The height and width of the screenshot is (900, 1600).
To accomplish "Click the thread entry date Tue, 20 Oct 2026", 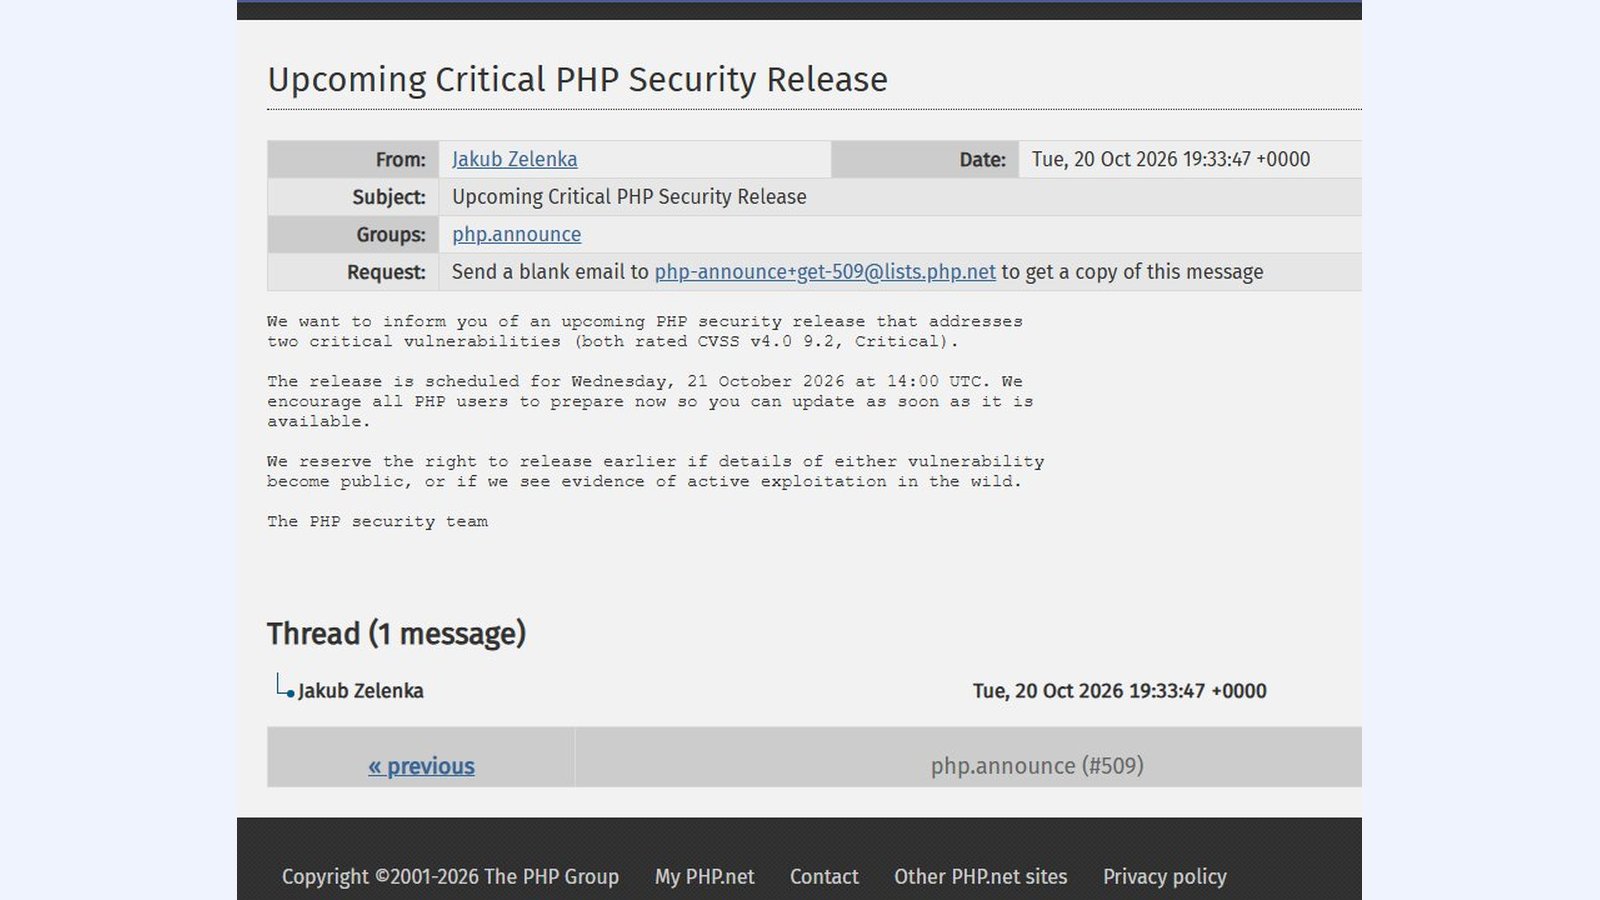I will coord(1120,691).
